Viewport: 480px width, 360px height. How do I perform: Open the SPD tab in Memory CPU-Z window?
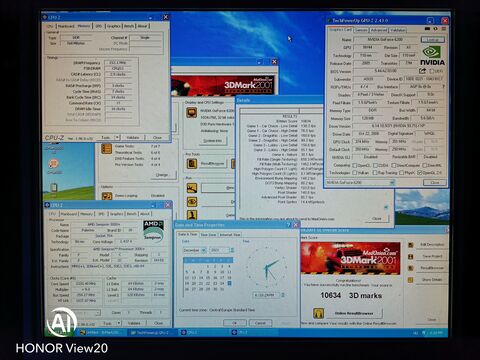pos(99,26)
